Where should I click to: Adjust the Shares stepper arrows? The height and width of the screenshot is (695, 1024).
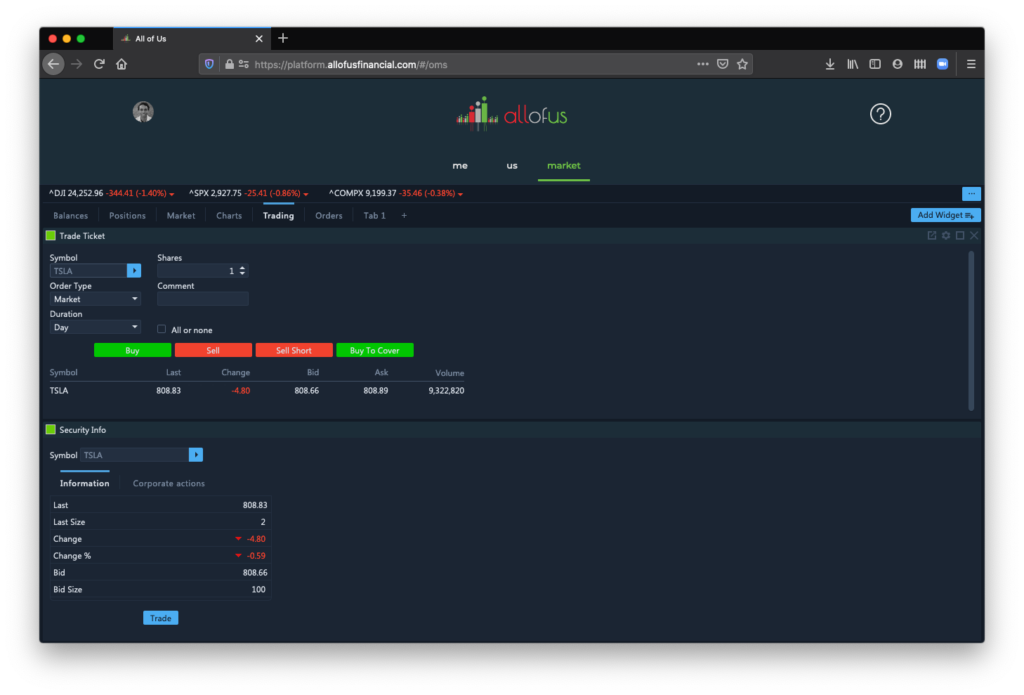pyautogui.click(x=242, y=270)
